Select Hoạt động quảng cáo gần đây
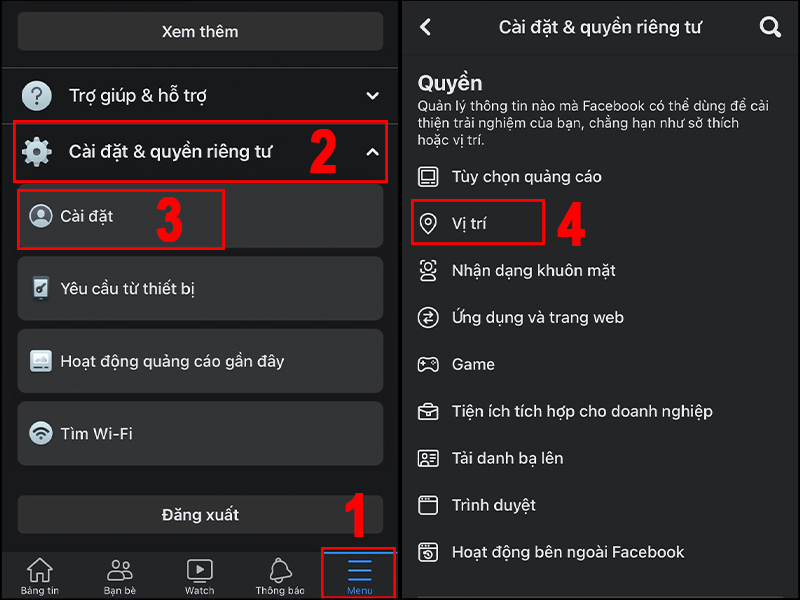 pos(200,361)
